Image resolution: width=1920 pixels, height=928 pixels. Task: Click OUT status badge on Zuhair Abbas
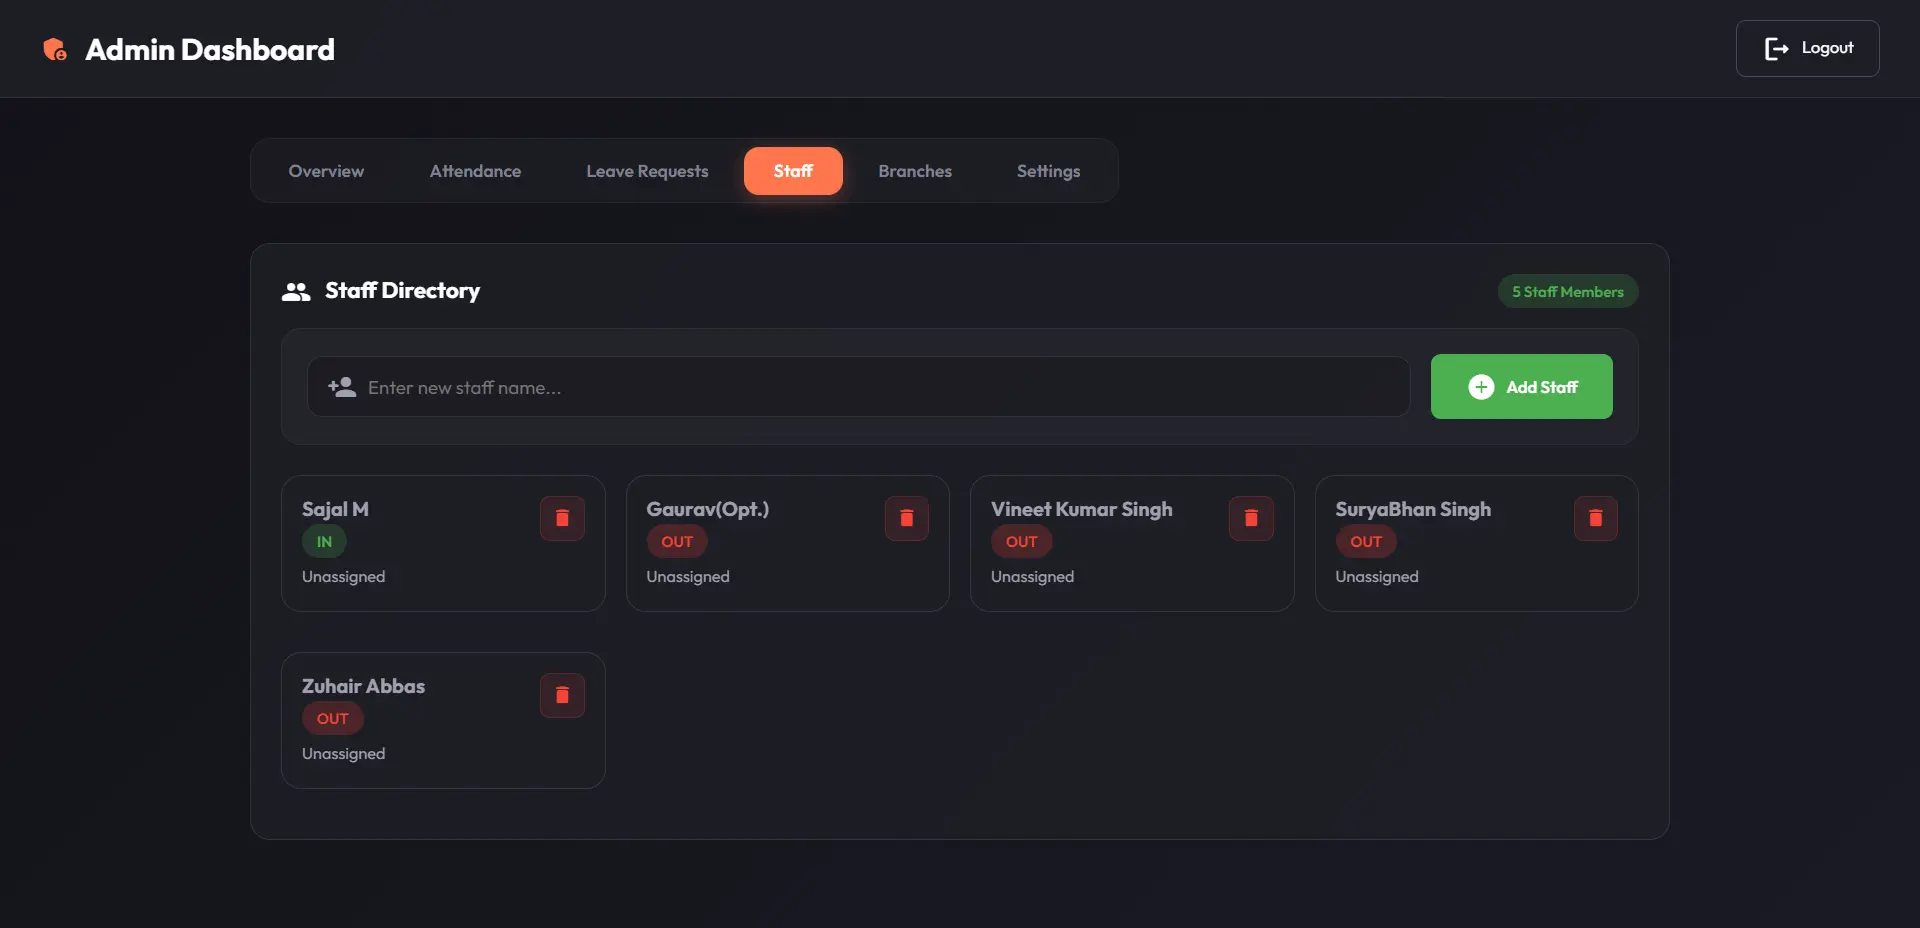[x=332, y=719]
